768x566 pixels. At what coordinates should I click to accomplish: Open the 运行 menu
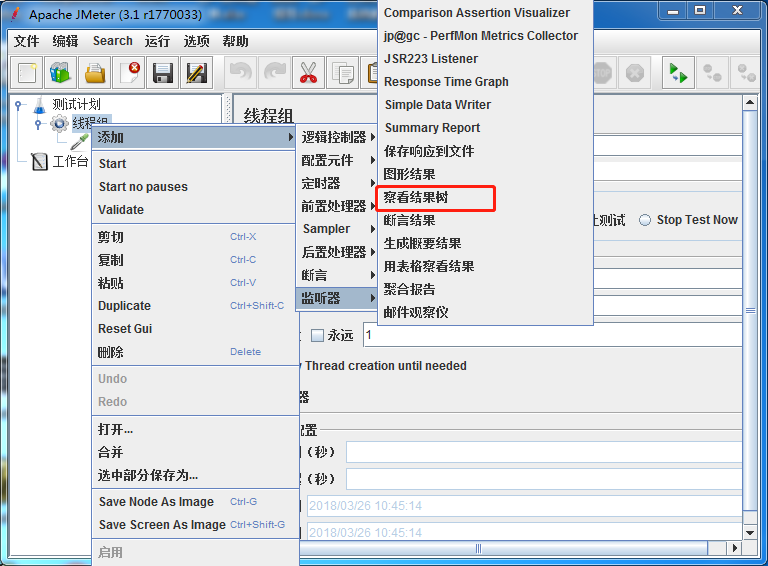click(x=157, y=41)
